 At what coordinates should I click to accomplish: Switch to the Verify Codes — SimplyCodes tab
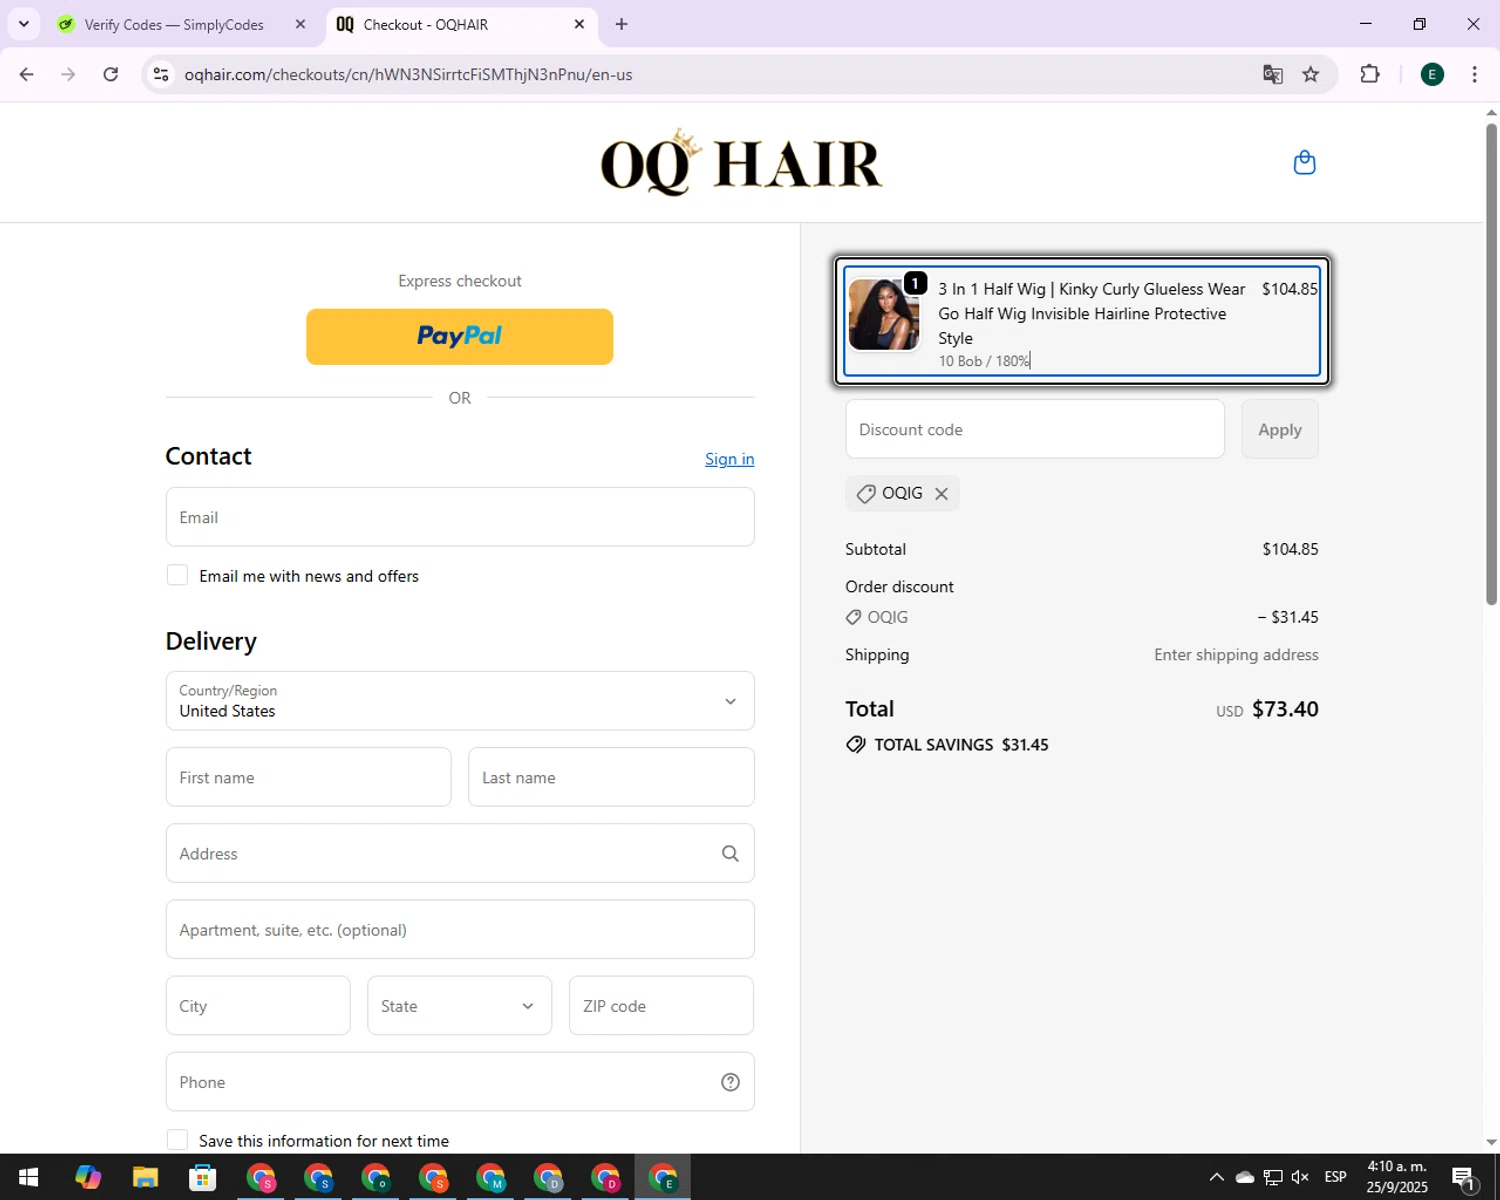(173, 24)
